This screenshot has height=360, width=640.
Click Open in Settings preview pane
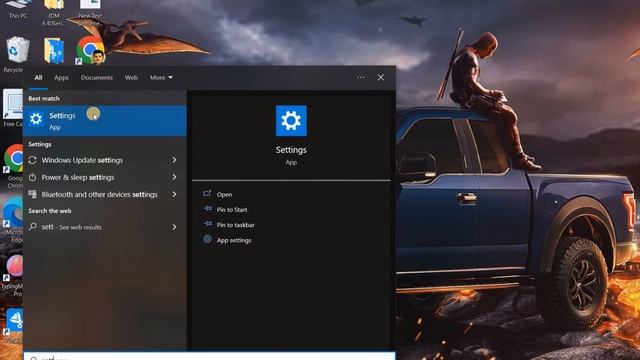[224, 195]
